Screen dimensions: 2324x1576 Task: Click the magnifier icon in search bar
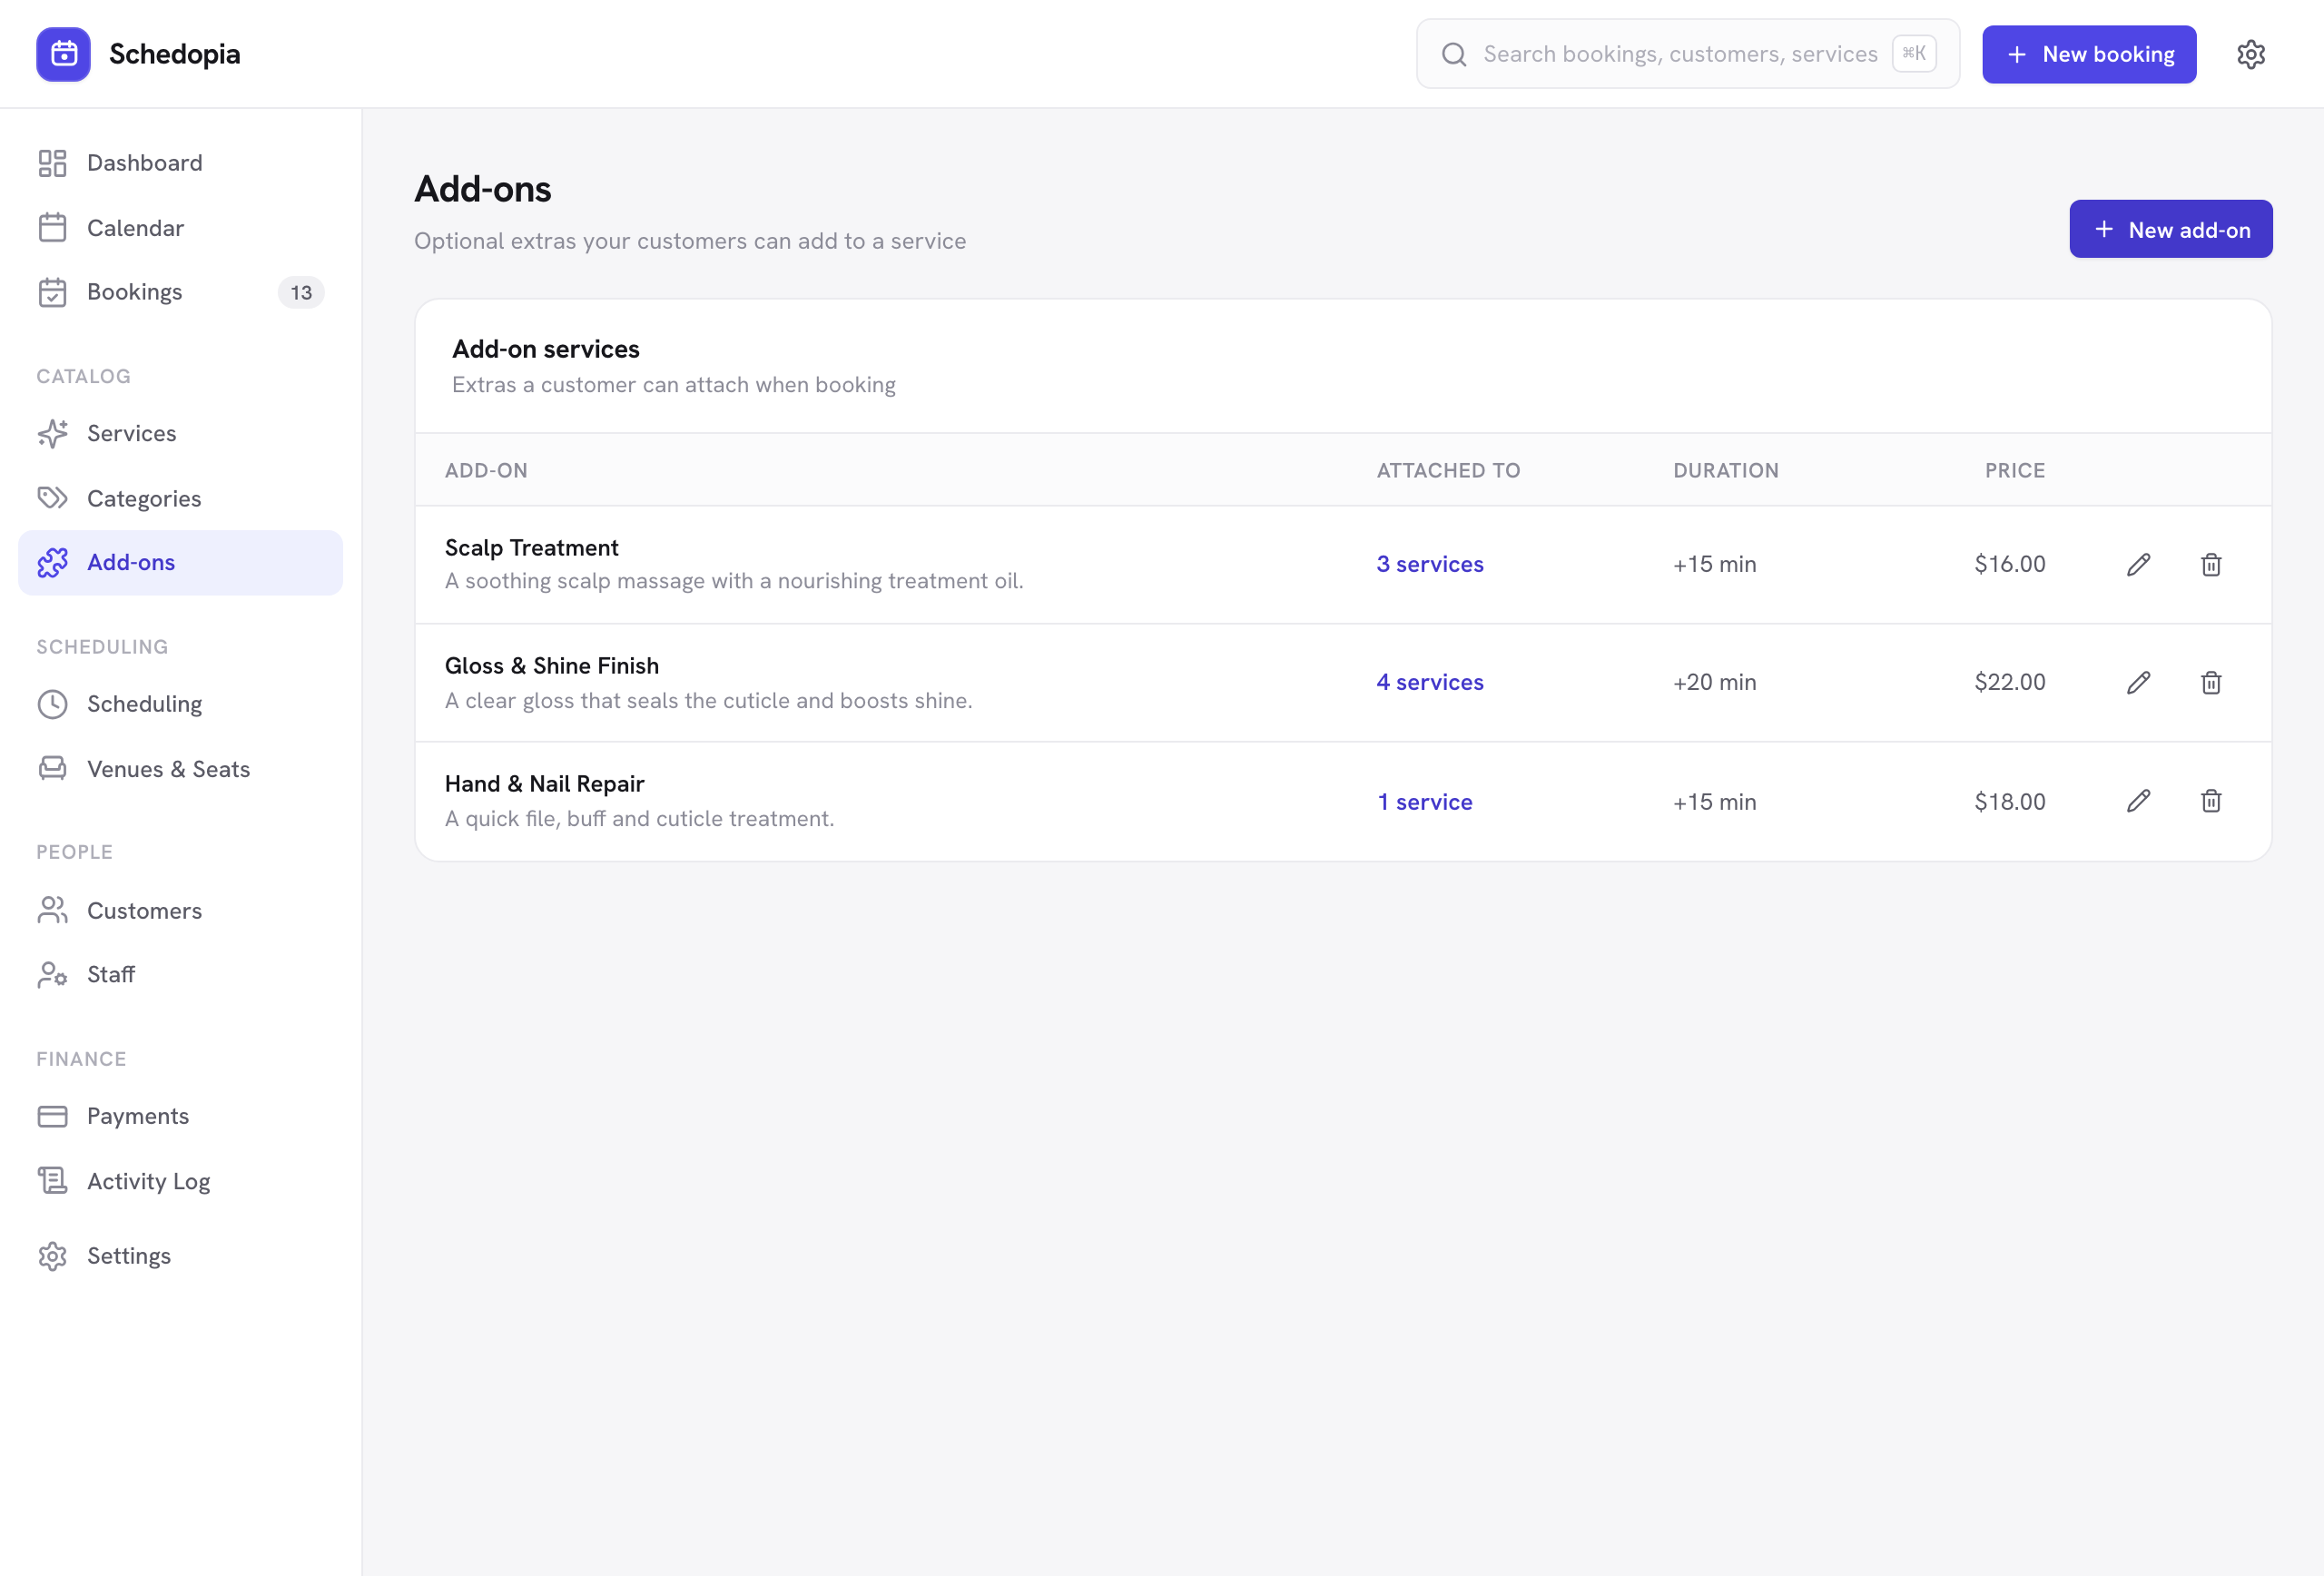1454,54
